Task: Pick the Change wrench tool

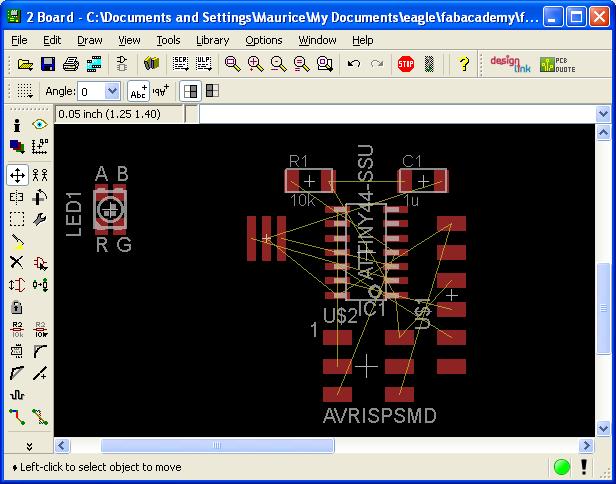Action: click(40, 219)
